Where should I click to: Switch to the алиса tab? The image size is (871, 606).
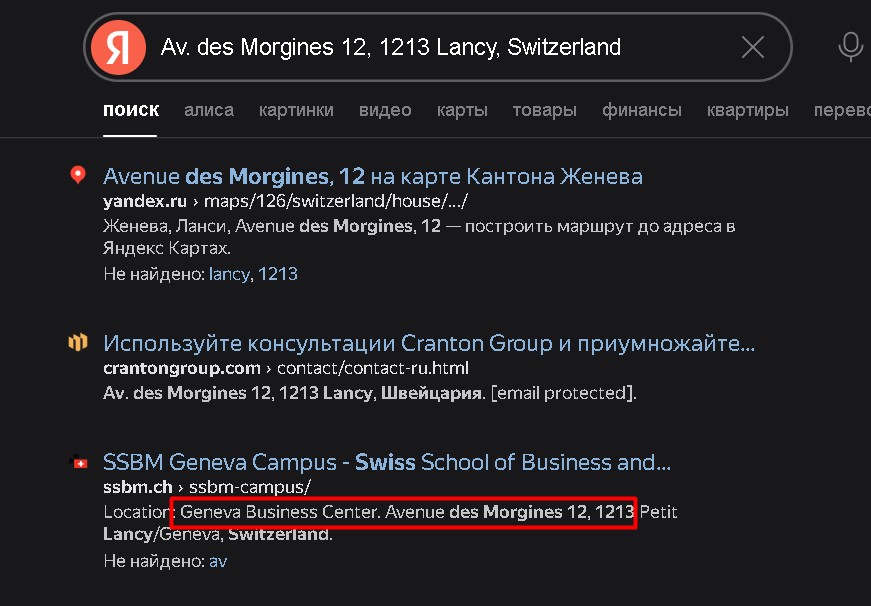coord(209,110)
